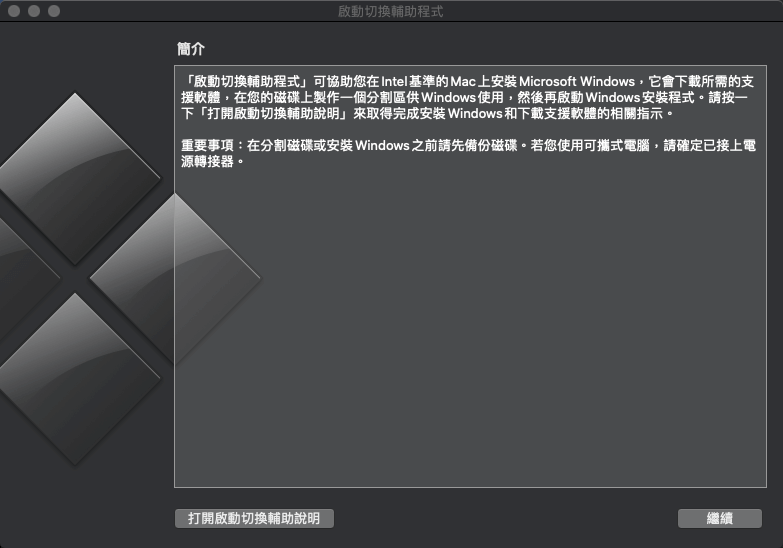Screen dimensions: 783x548
Task: Click the 重要事項 paragraph text
Action: click(x=468, y=153)
